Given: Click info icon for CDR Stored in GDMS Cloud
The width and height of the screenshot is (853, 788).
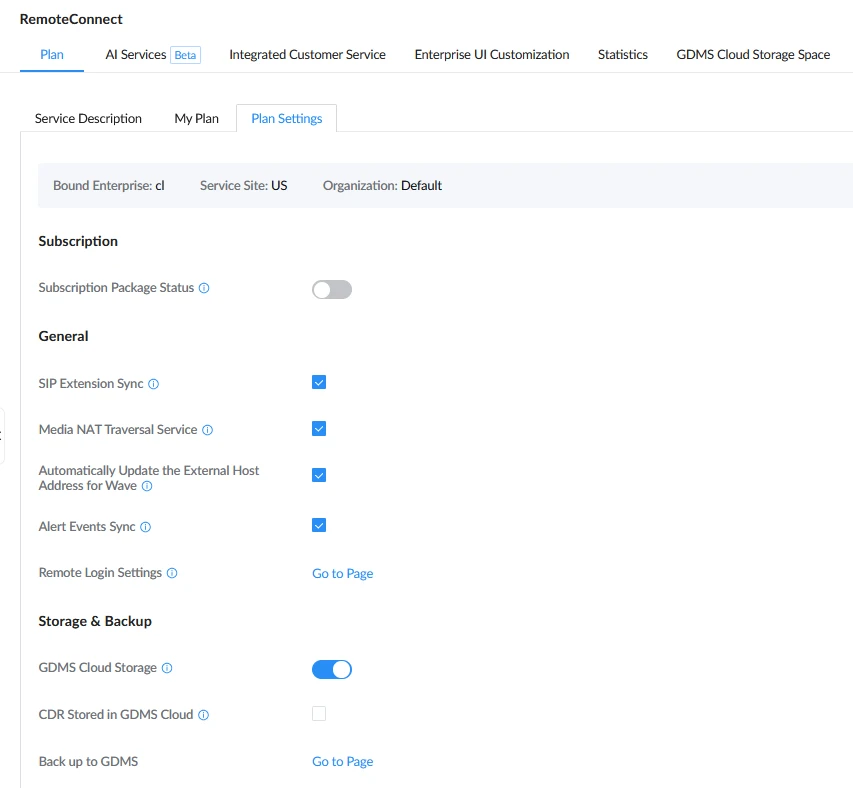Looking at the screenshot, I should (x=203, y=715).
